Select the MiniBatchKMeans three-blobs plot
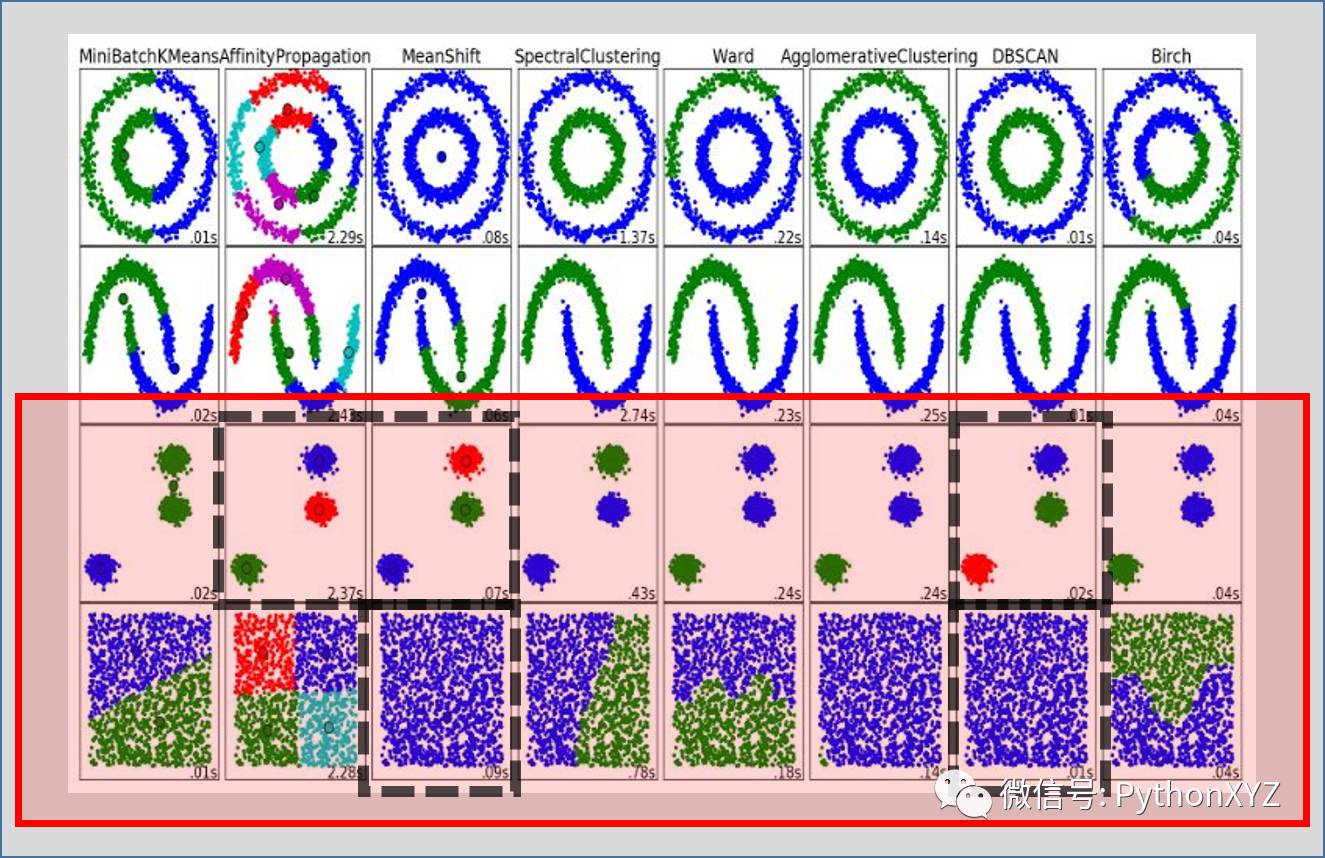 tap(149, 513)
